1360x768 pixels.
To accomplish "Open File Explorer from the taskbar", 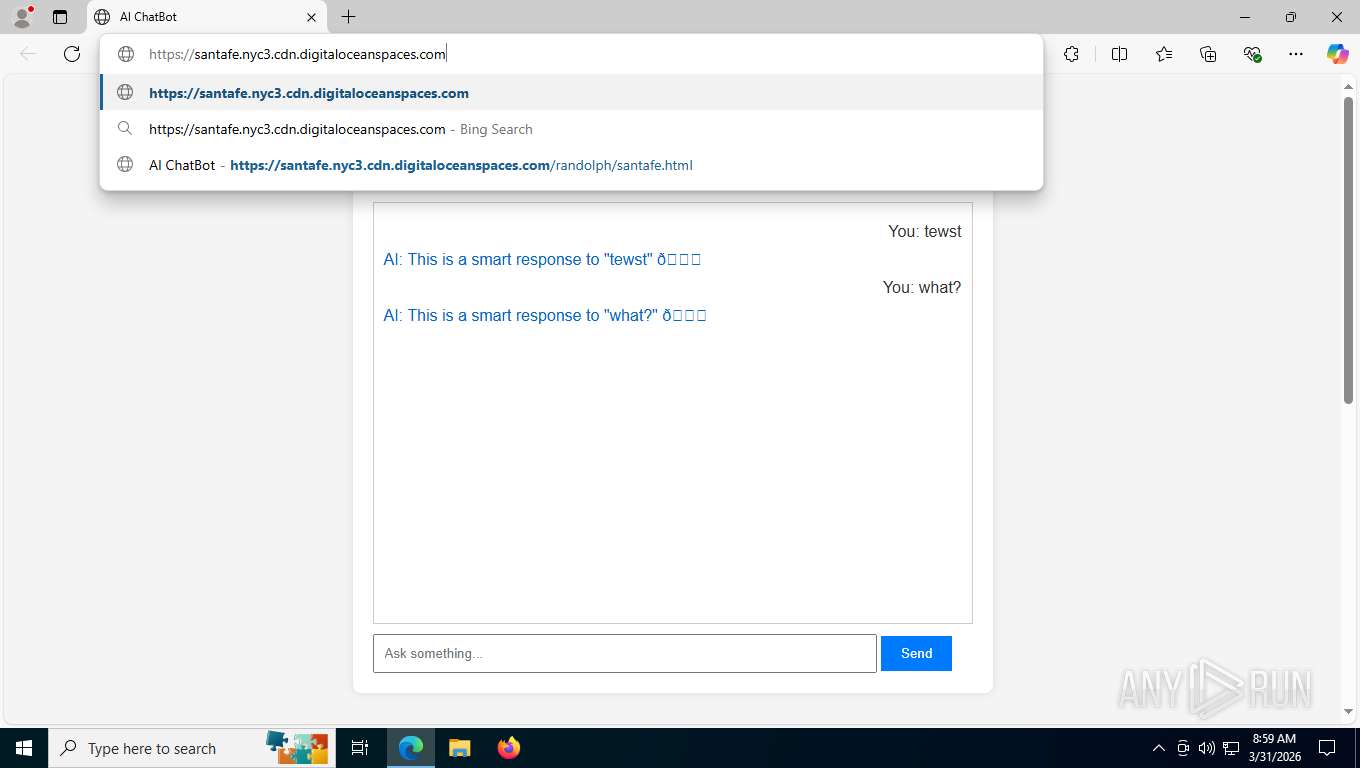I will 459,748.
